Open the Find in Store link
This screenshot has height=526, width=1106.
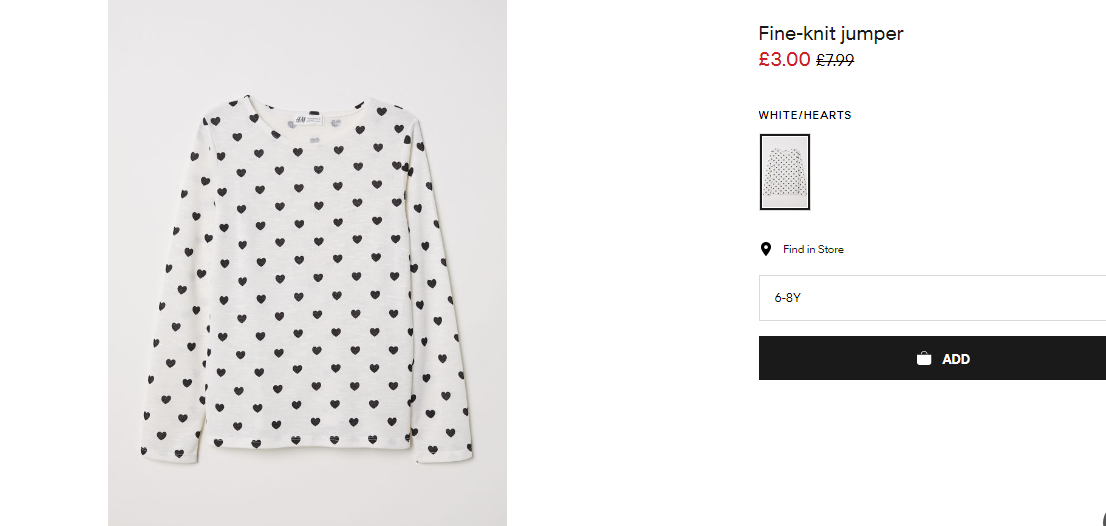[813, 249]
